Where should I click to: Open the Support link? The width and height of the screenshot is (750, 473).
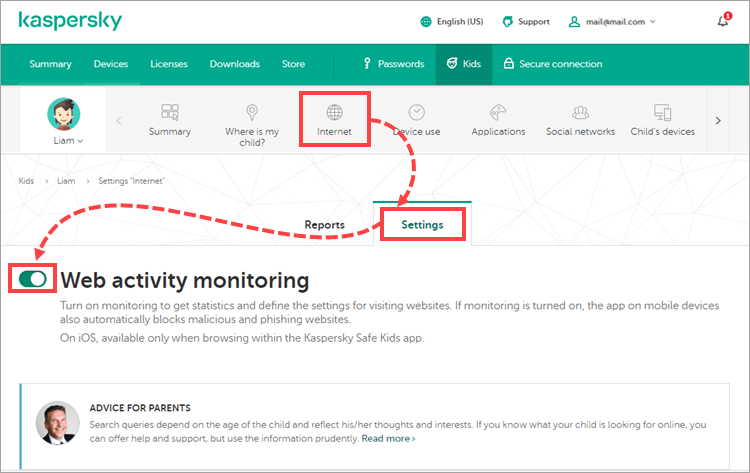[525, 21]
